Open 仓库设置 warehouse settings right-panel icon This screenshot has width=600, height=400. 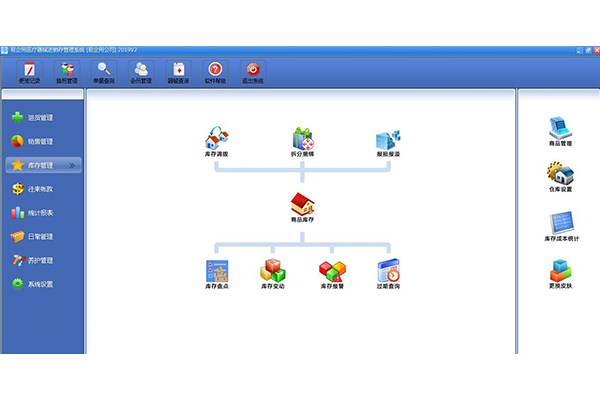pyautogui.click(x=561, y=177)
